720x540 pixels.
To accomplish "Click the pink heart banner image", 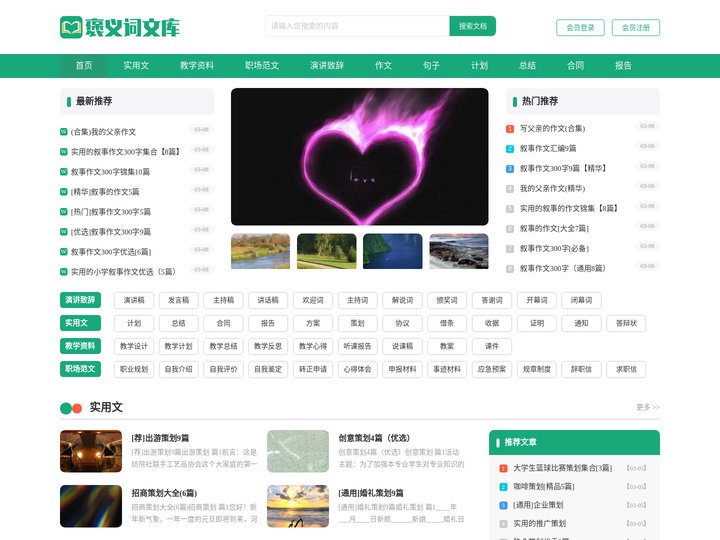I will (360, 157).
